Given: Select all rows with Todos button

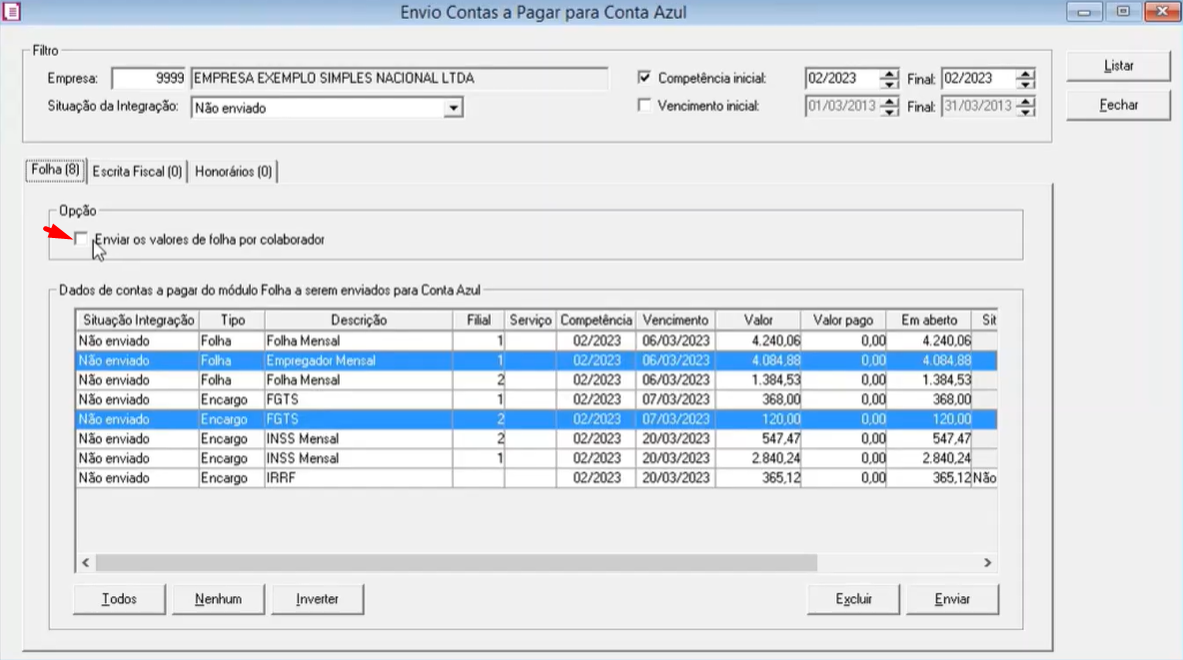Looking at the screenshot, I should point(119,599).
